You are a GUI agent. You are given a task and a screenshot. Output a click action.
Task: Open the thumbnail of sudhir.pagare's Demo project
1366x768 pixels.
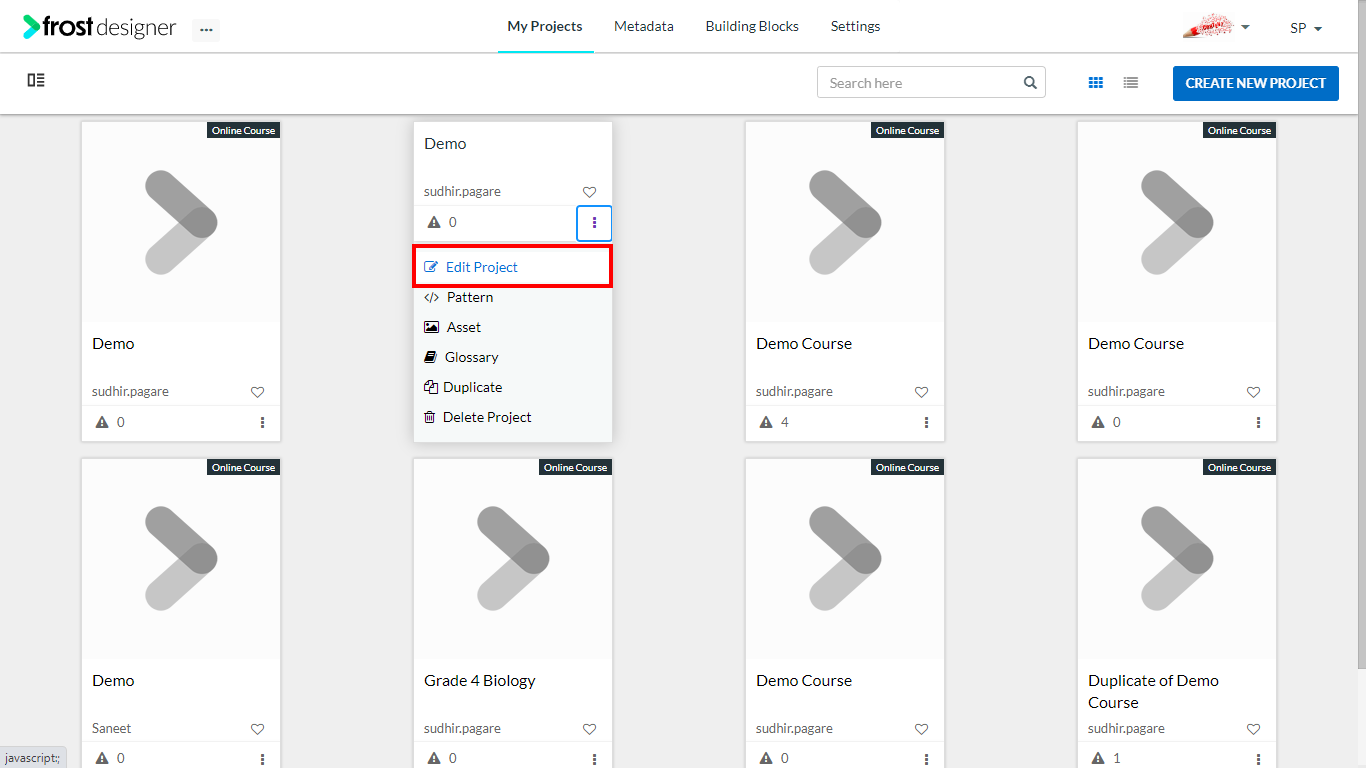click(181, 222)
